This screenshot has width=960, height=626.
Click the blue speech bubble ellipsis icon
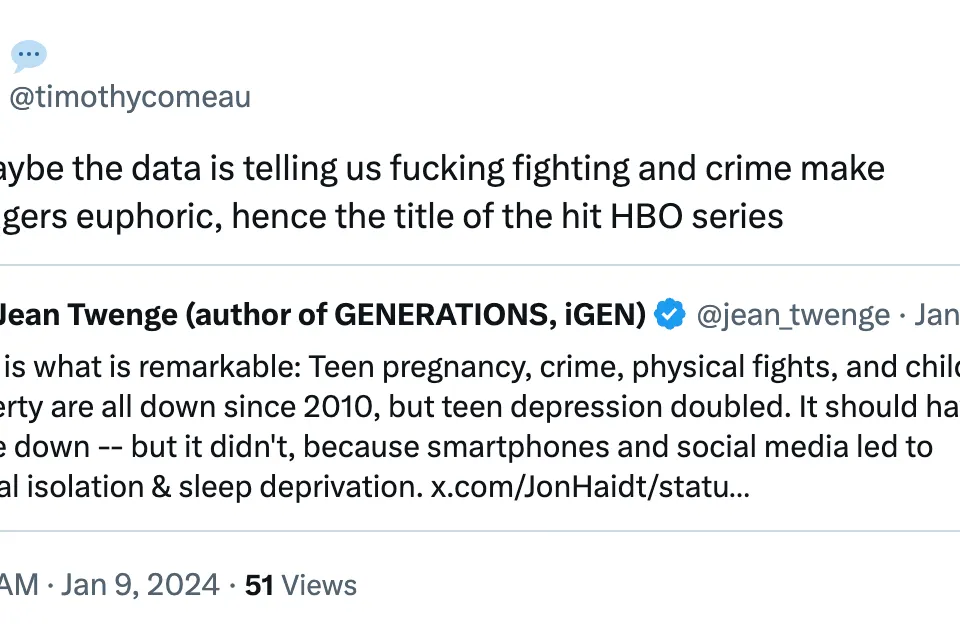tap(29, 55)
